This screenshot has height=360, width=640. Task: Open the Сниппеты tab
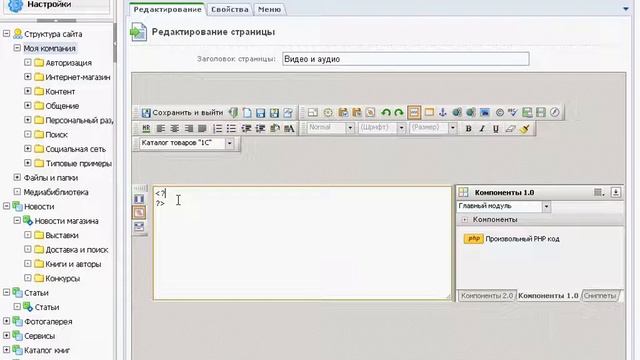600,296
